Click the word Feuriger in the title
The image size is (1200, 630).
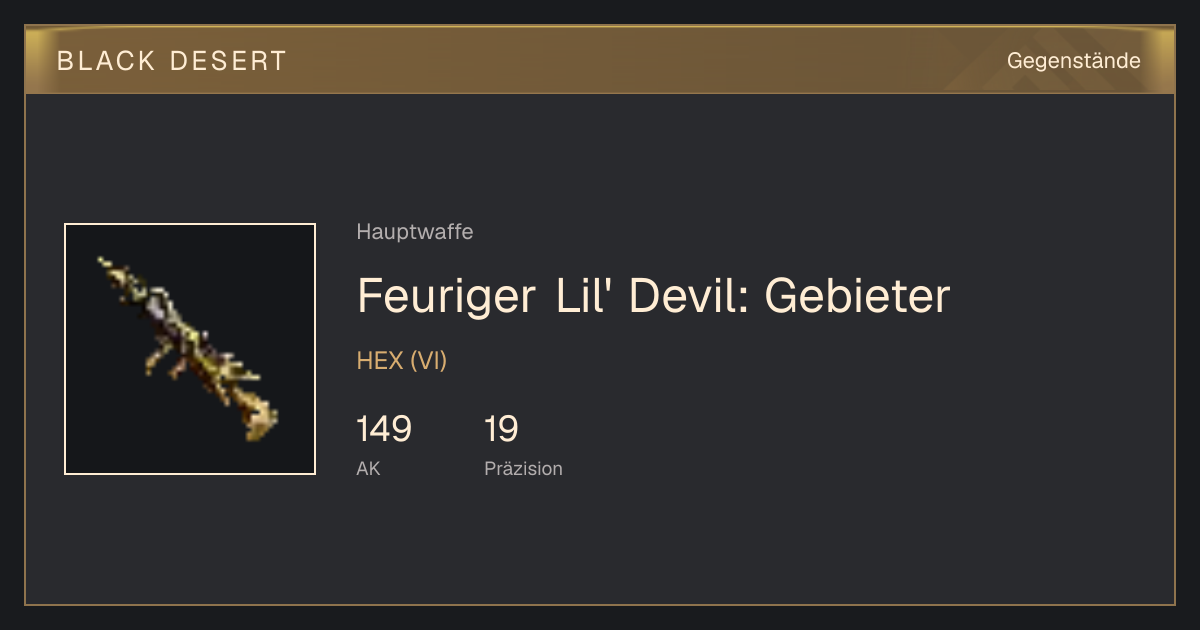tap(446, 298)
